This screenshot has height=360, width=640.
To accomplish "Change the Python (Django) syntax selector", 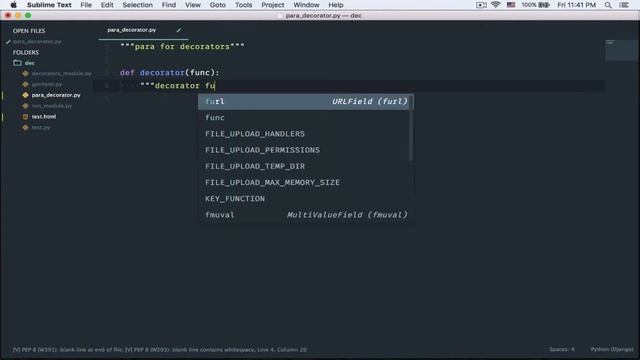I will [x=612, y=349].
